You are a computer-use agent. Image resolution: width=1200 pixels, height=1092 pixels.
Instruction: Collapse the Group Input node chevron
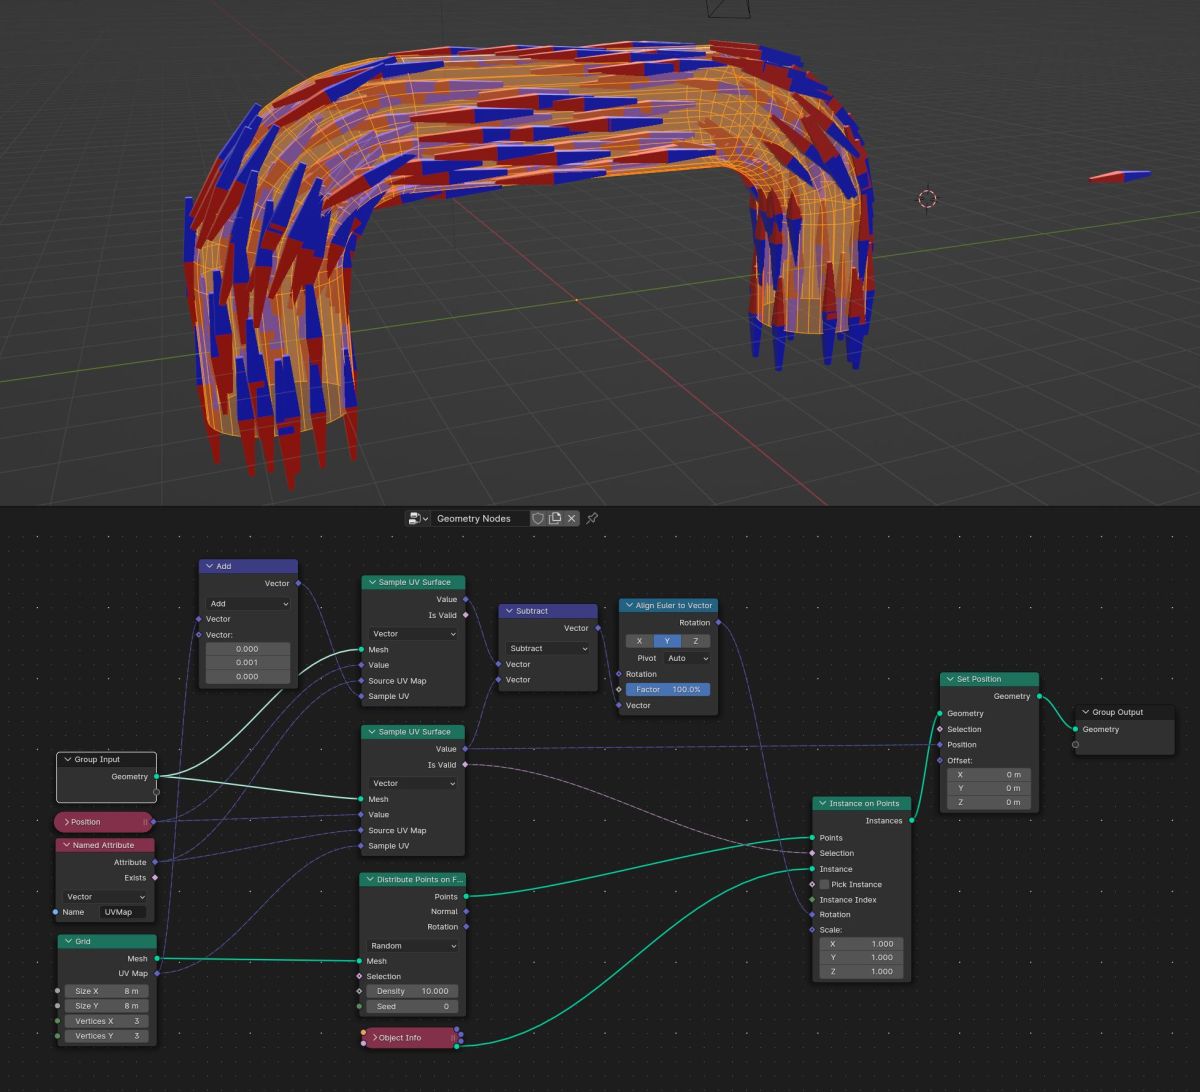click(x=68, y=759)
